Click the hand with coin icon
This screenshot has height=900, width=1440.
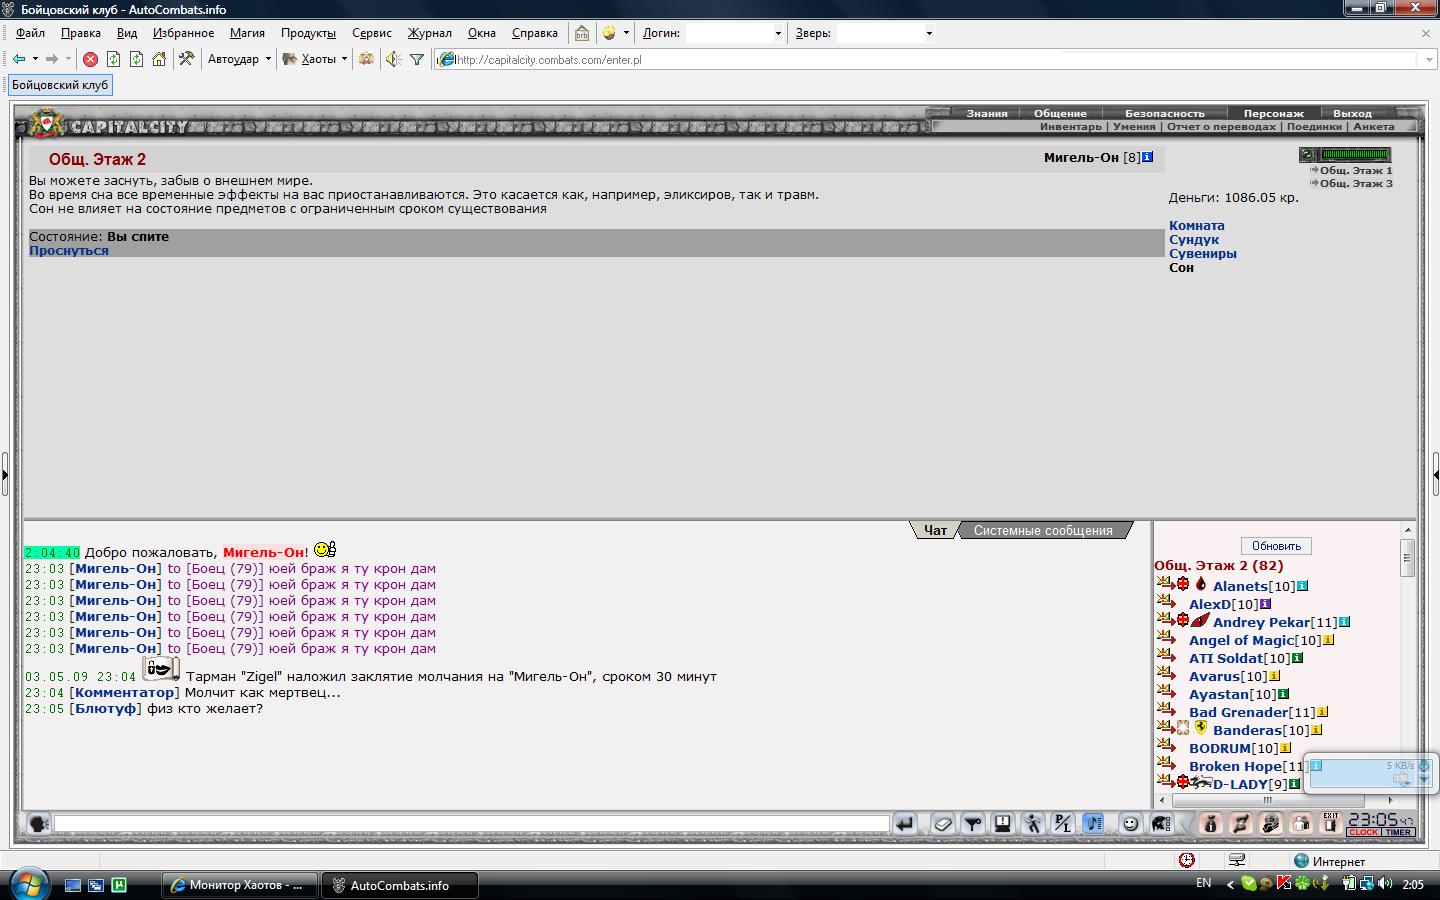point(1270,823)
